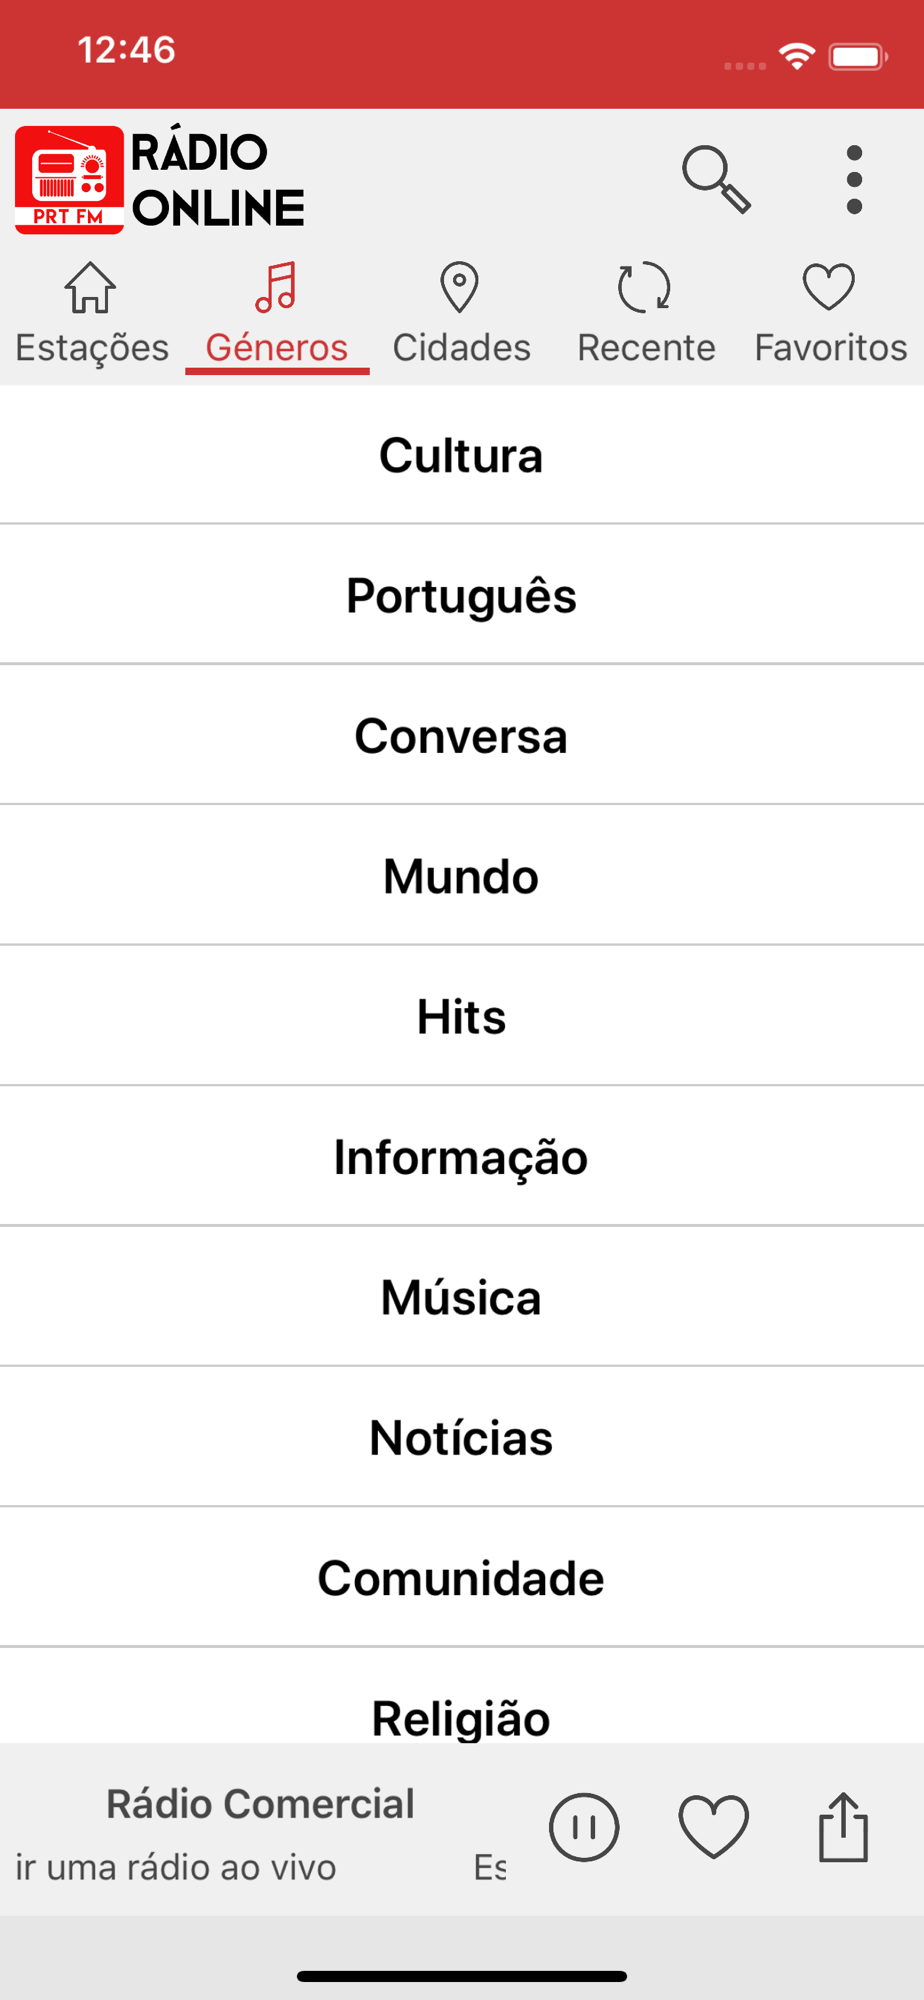View the Notícias genre
Image resolution: width=924 pixels, height=2000 pixels.
coord(462,1438)
